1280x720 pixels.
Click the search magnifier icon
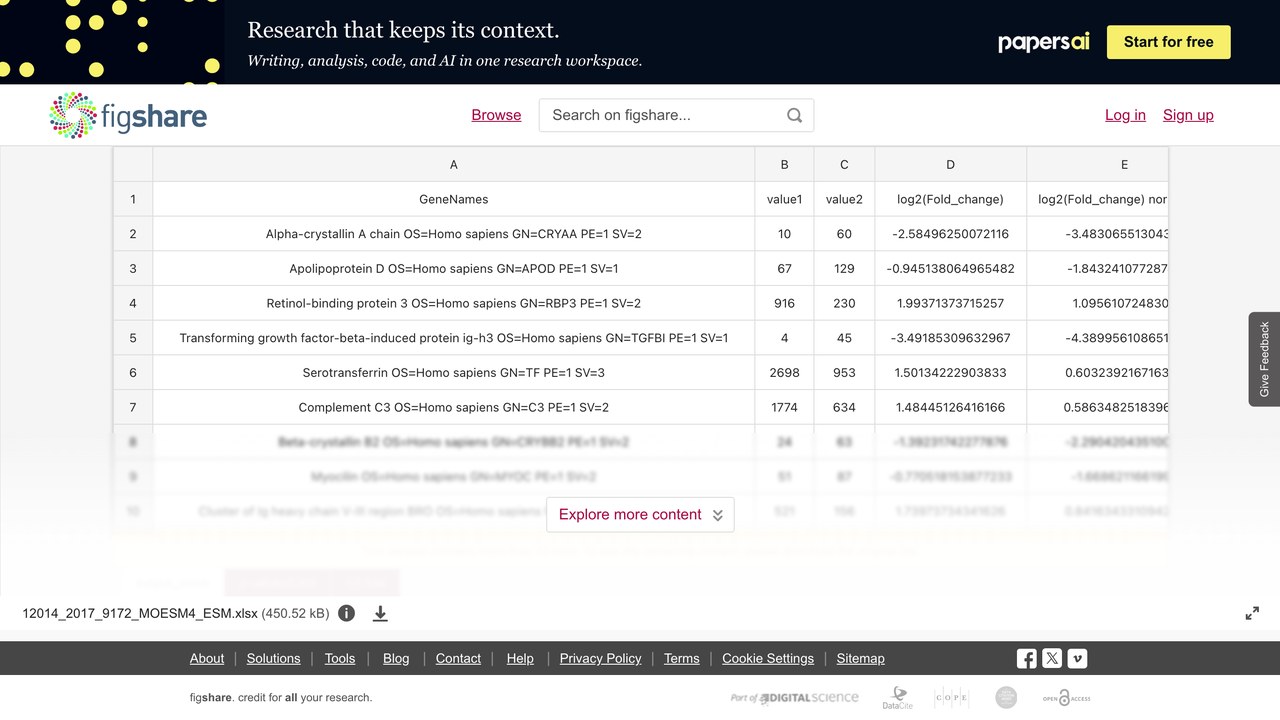[x=794, y=115]
